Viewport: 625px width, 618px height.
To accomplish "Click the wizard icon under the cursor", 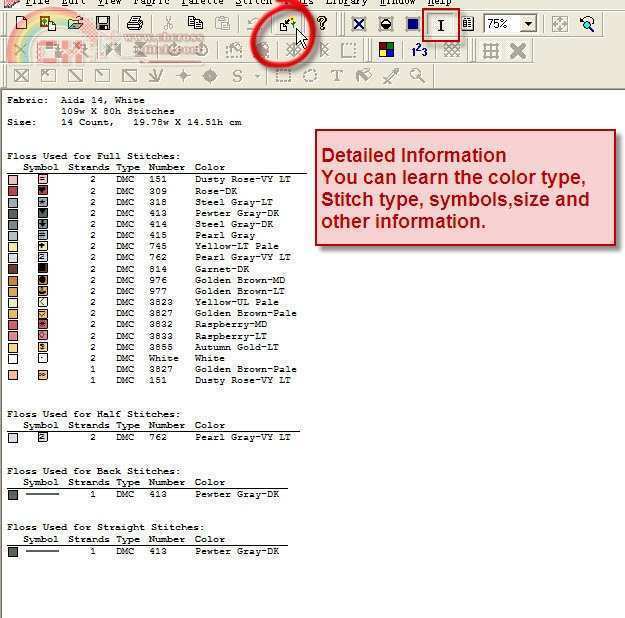I will click(x=287, y=24).
